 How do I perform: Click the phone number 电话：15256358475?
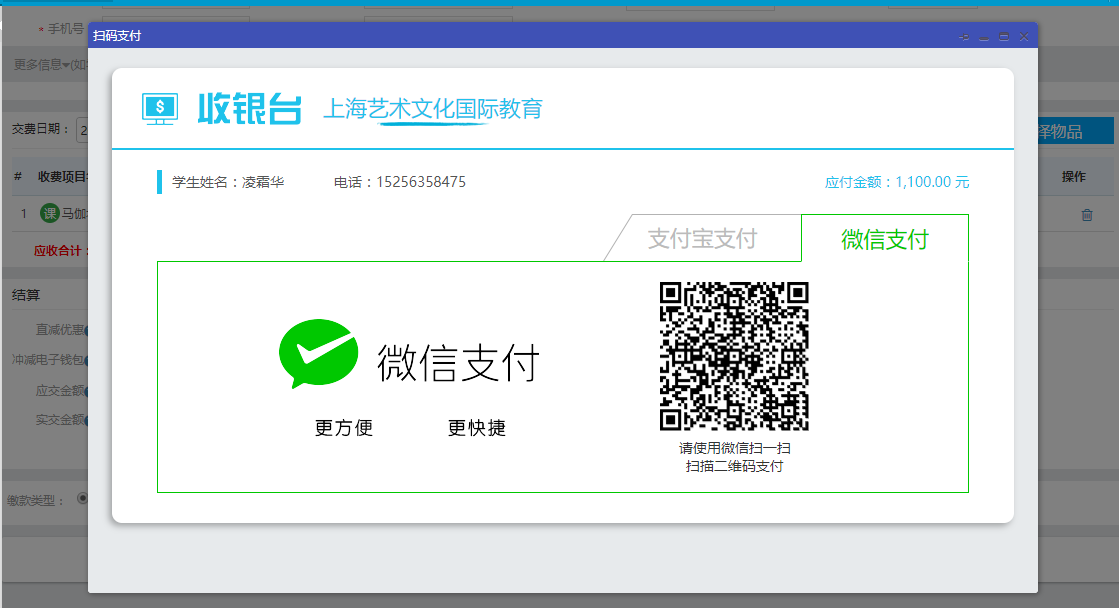click(x=400, y=182)
